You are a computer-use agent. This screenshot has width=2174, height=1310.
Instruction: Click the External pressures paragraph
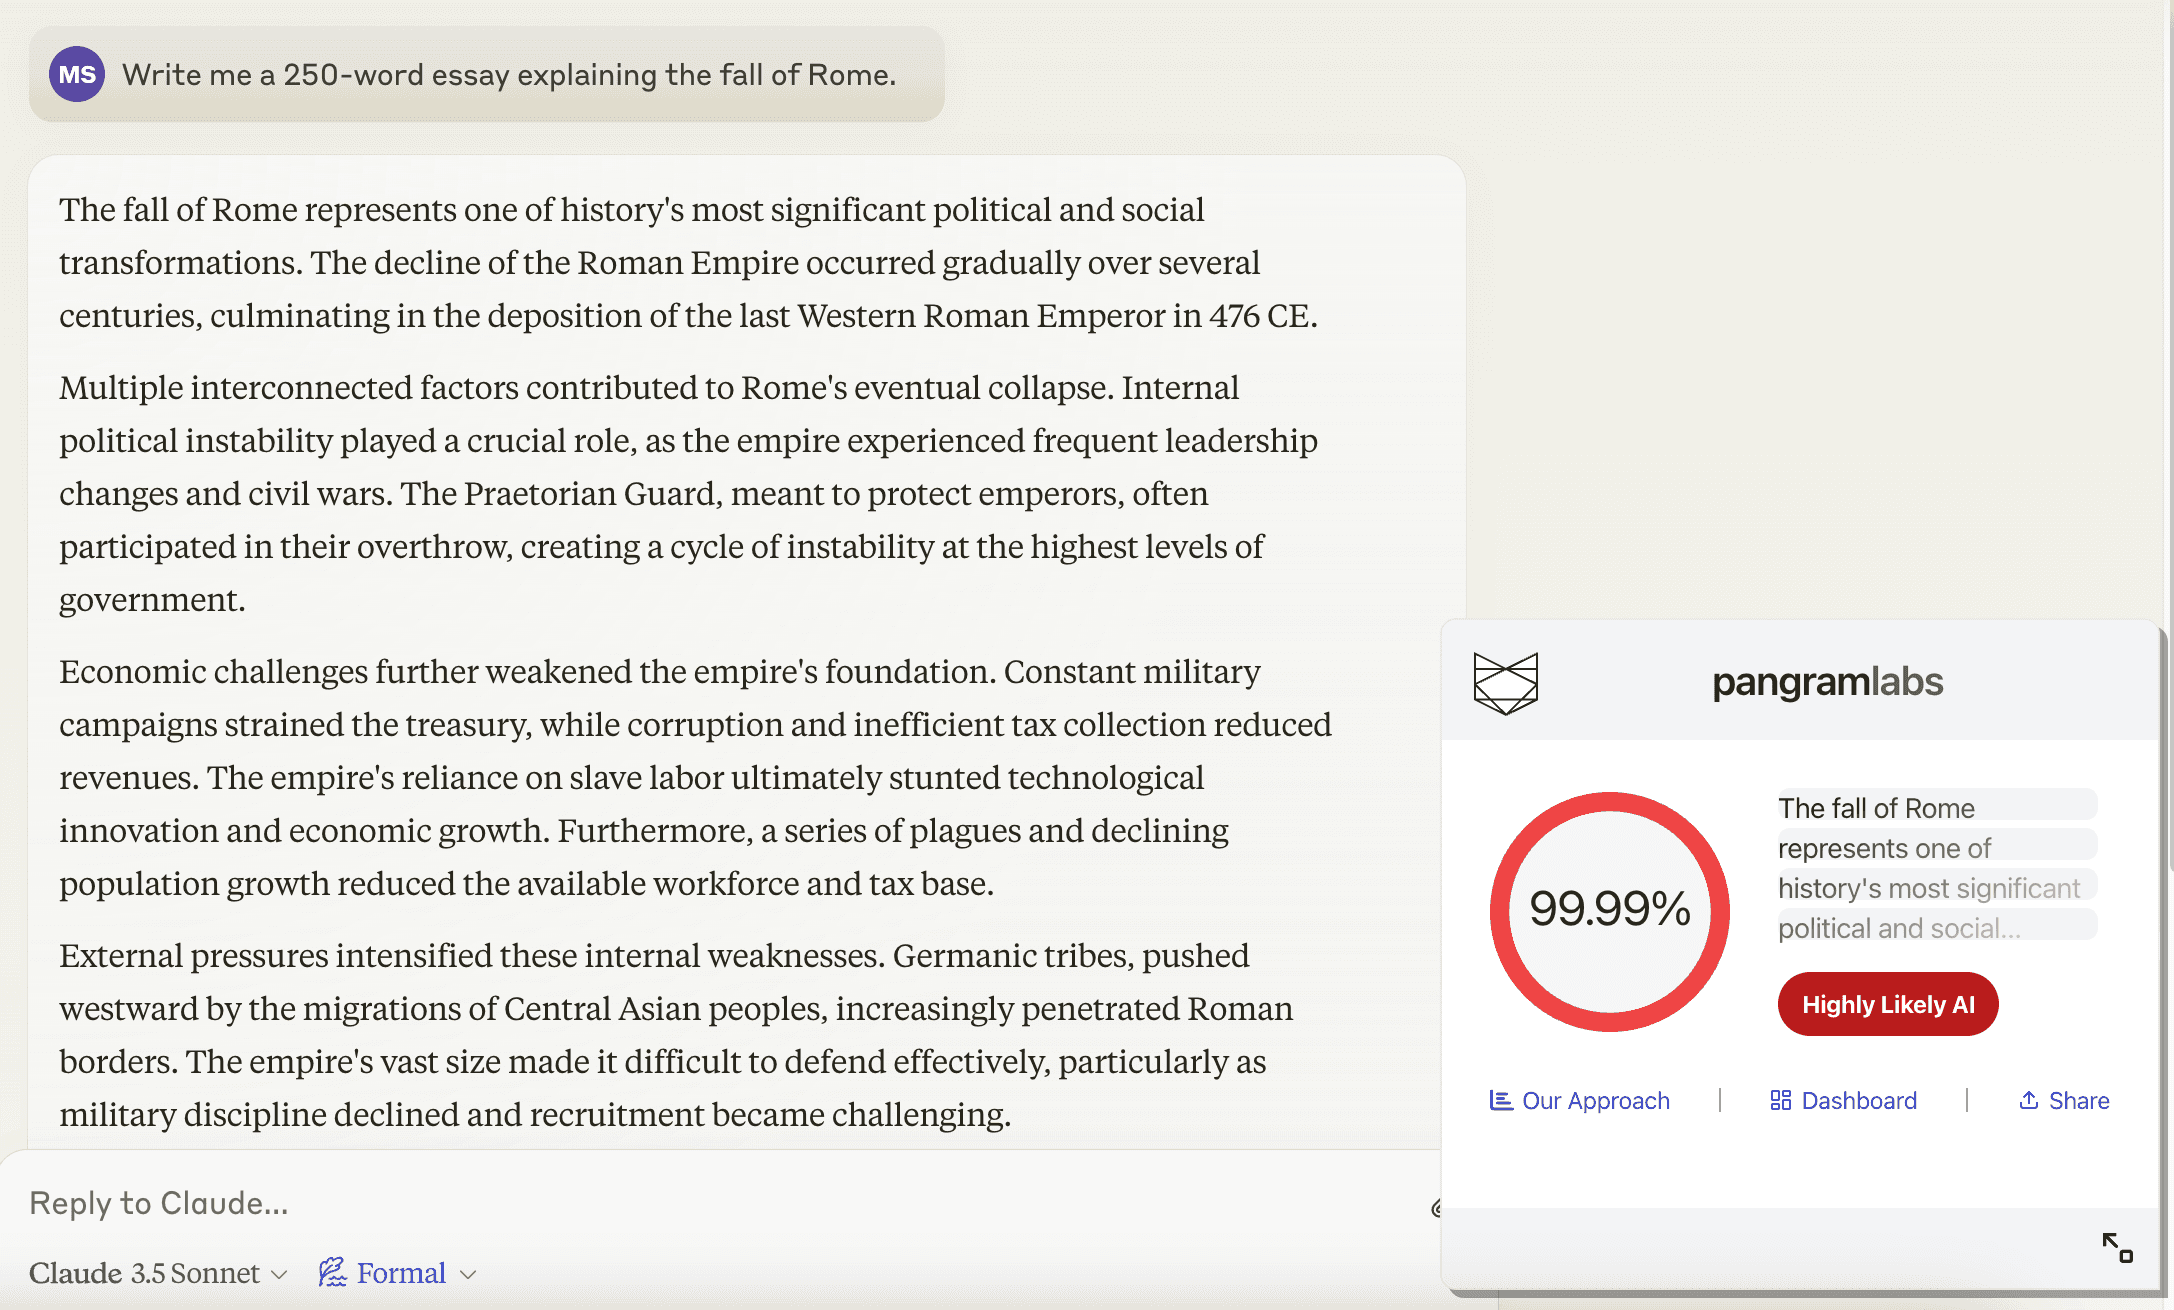coord(688,1035)
